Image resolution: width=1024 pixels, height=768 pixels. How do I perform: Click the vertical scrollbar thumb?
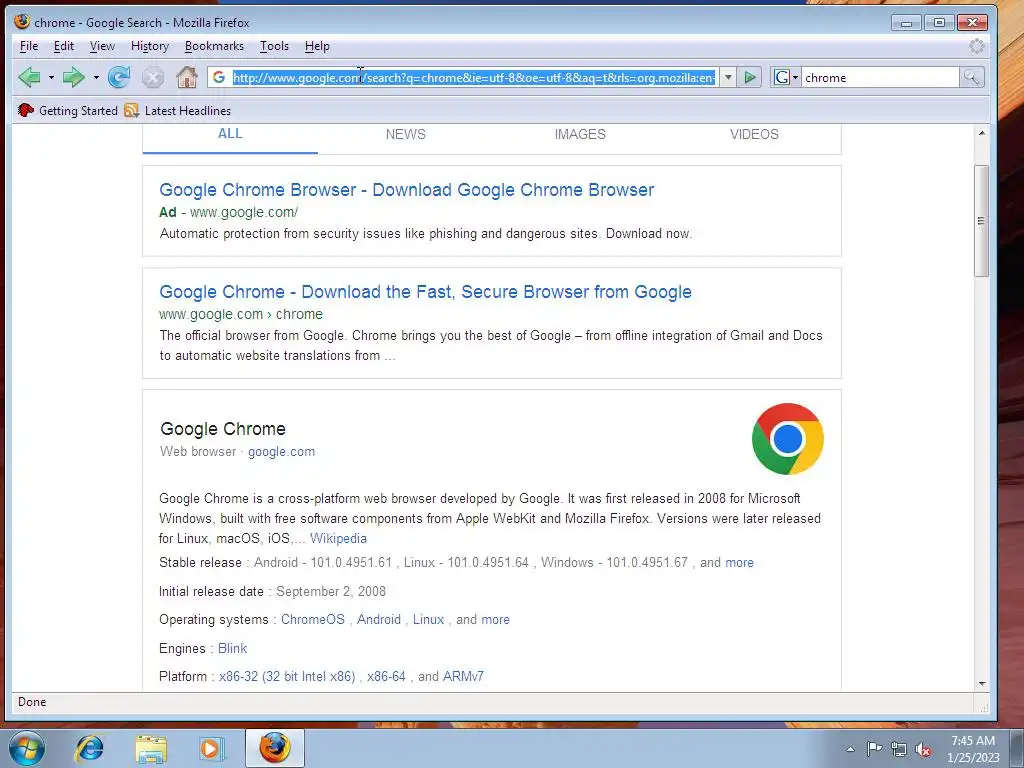pyautogui.click(x=981, y=221)
